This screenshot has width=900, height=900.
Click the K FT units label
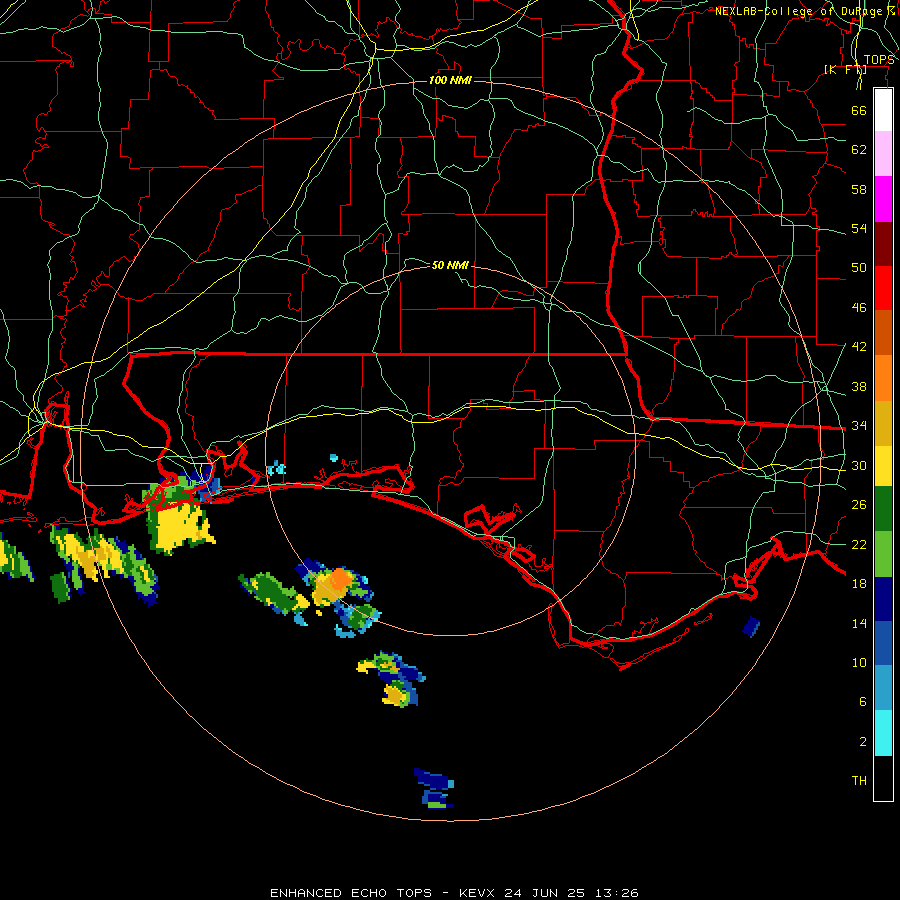click(x=845, y=70)
